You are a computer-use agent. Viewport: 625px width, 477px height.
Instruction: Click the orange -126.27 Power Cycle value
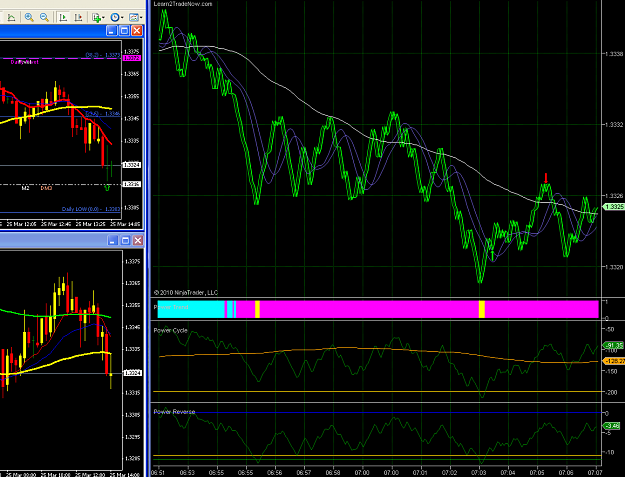tap(614, 361)
